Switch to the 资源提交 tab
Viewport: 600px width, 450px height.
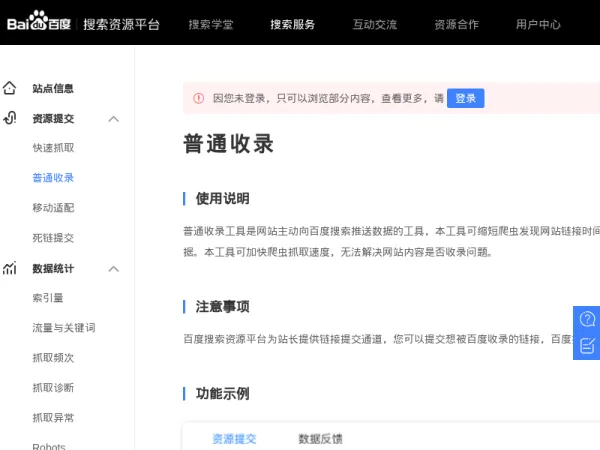coord(234,439)
